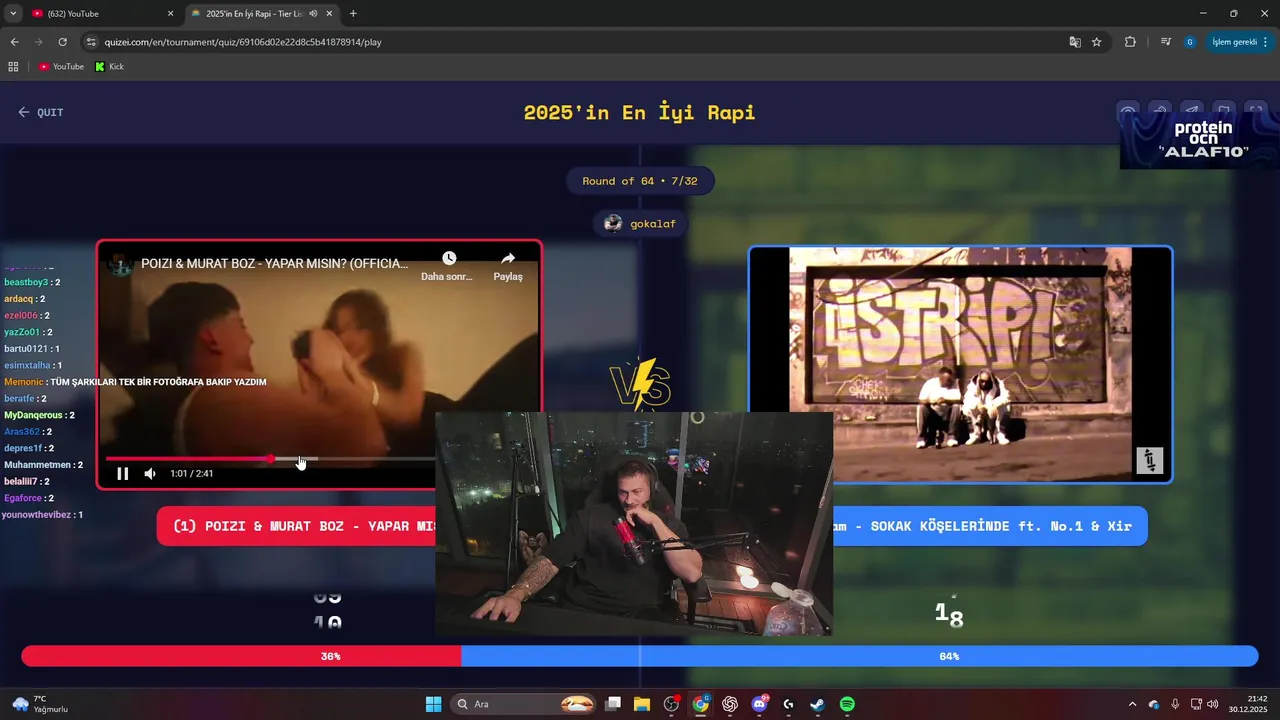This screenshot has width=1280, height=720.
Task: Open the YouTube bookmark
Action: pyautogui.click(x=62, y=67)
